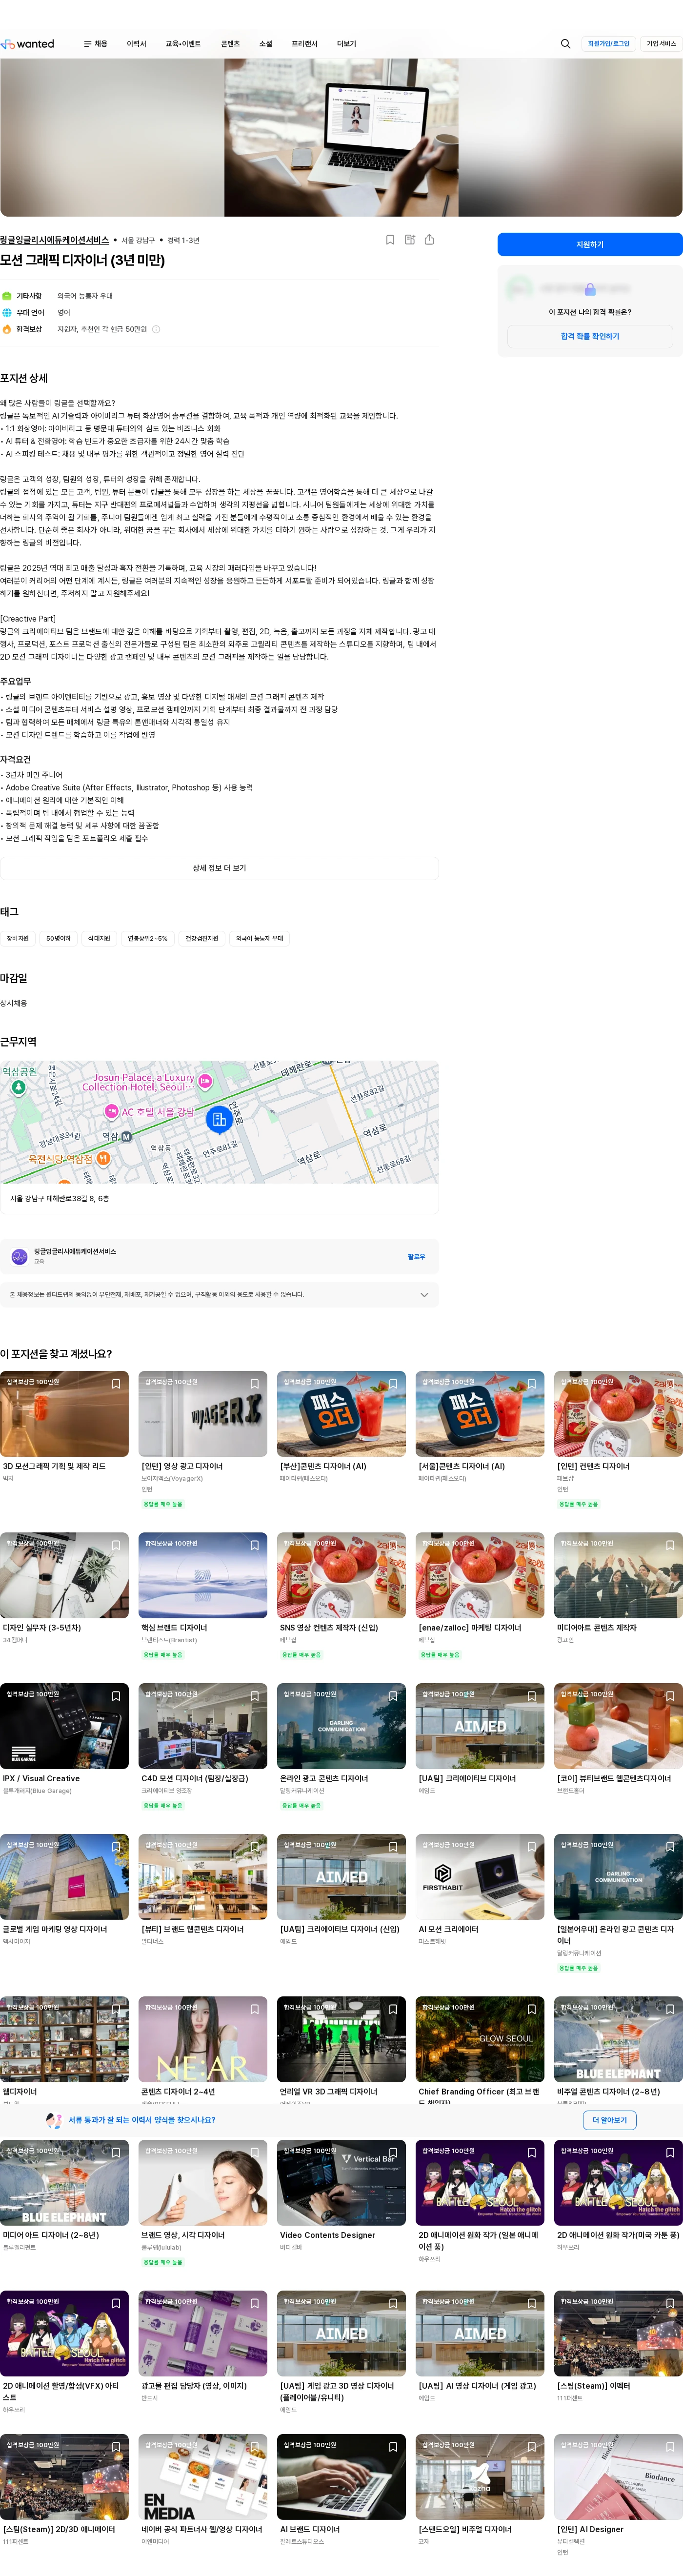
Task: Click the lock icon in prediction card
Action: click(590, 289)
